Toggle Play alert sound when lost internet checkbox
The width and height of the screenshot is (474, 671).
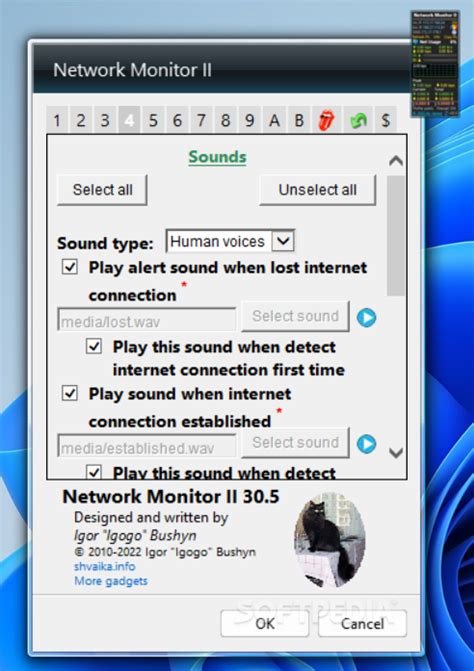[x=70, y=267]
